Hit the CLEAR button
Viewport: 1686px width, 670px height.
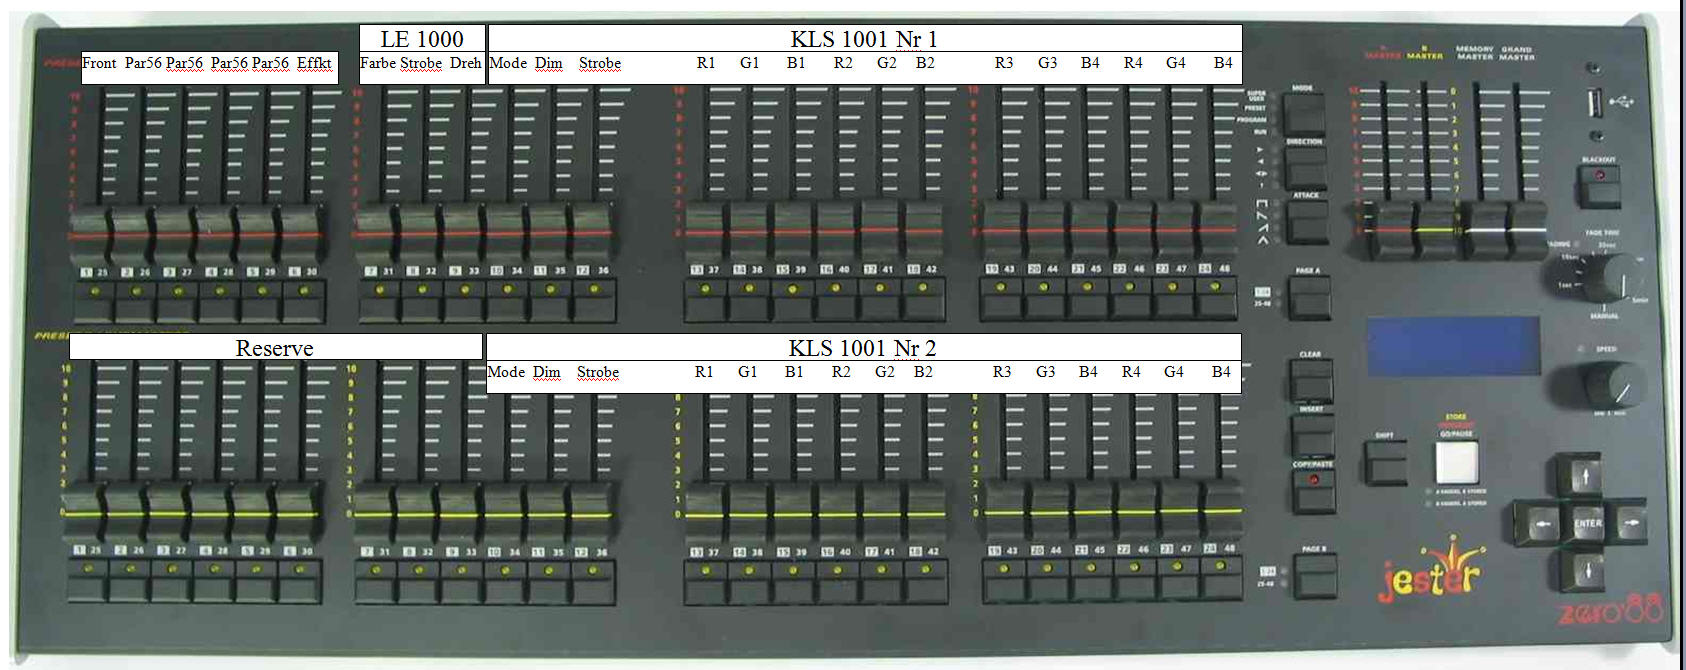1311,381
